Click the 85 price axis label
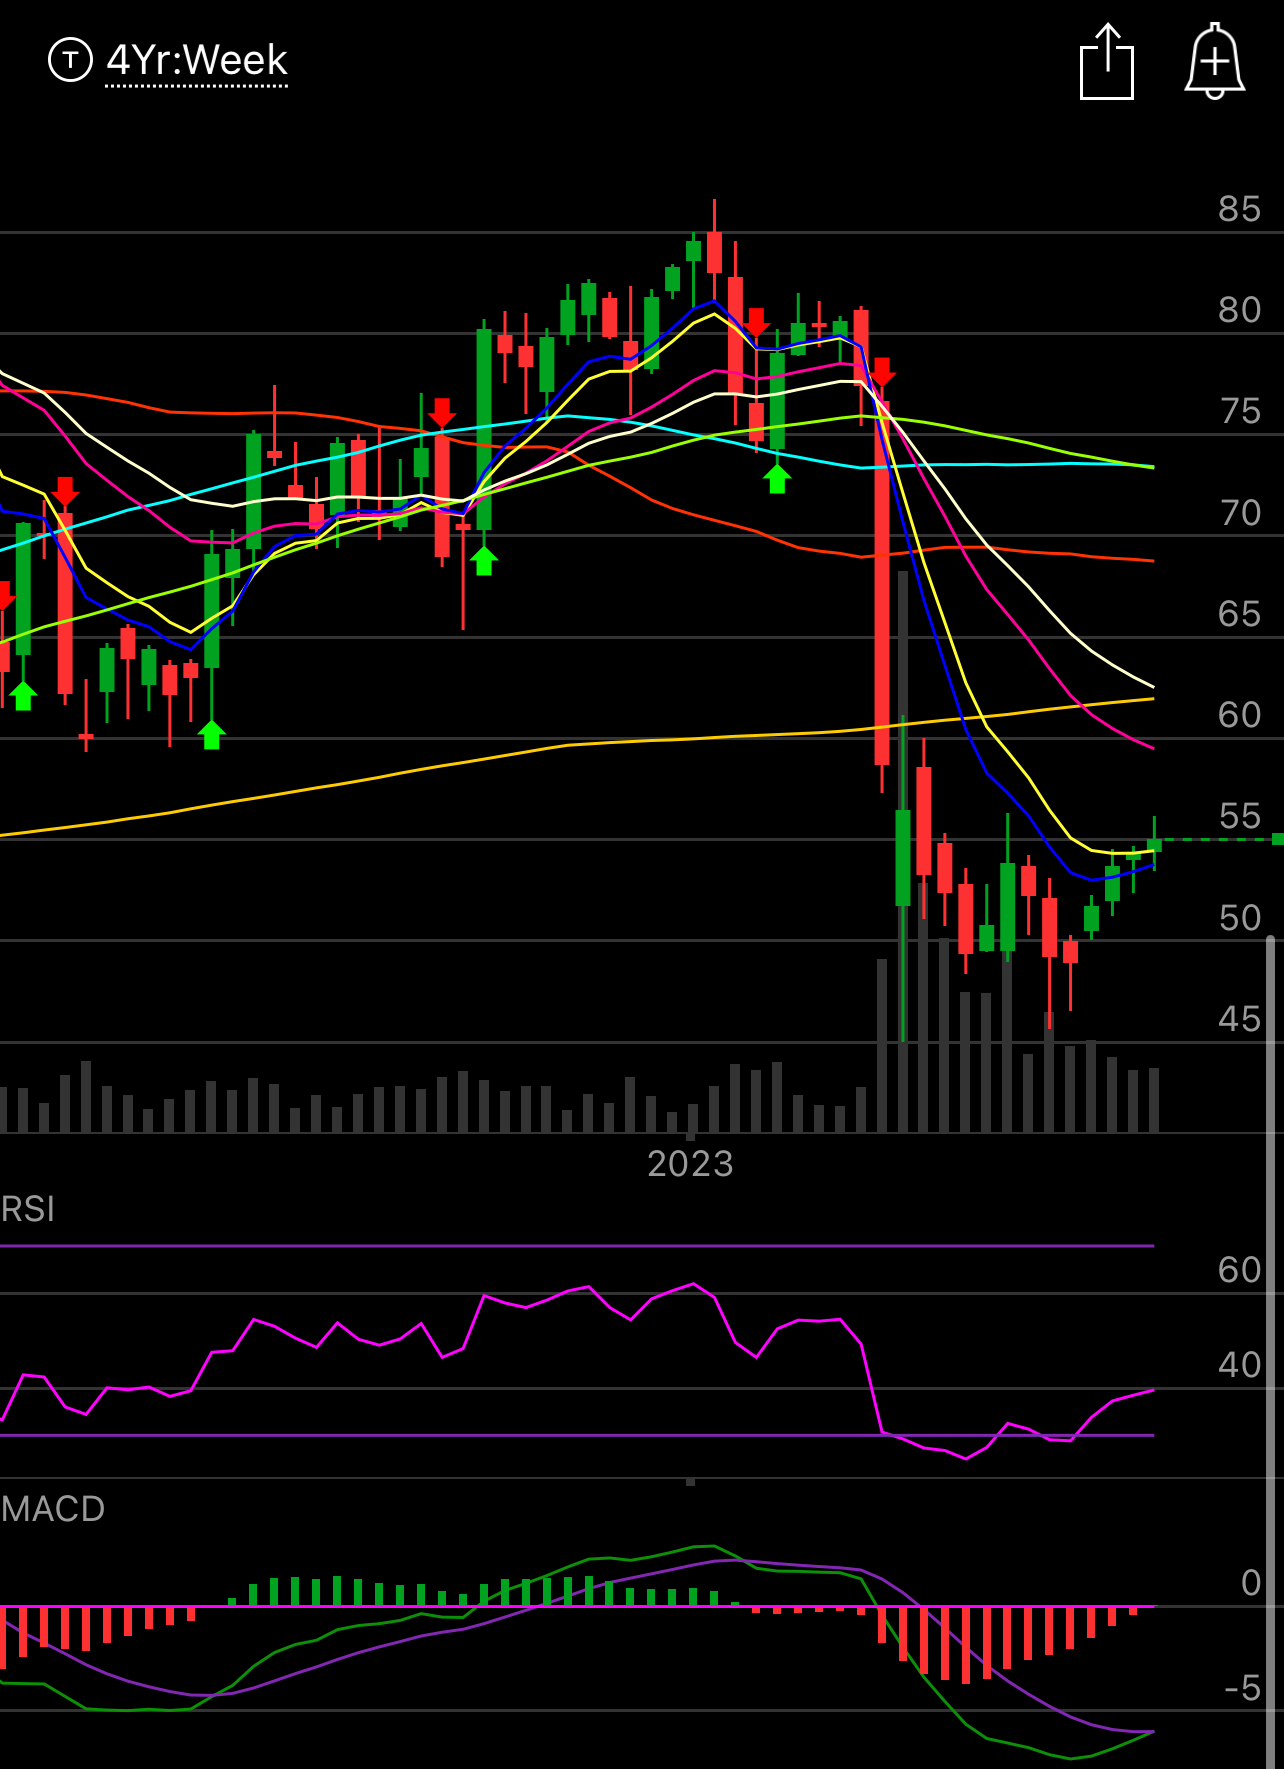 pyautogui.click(x=1239, y=209)
